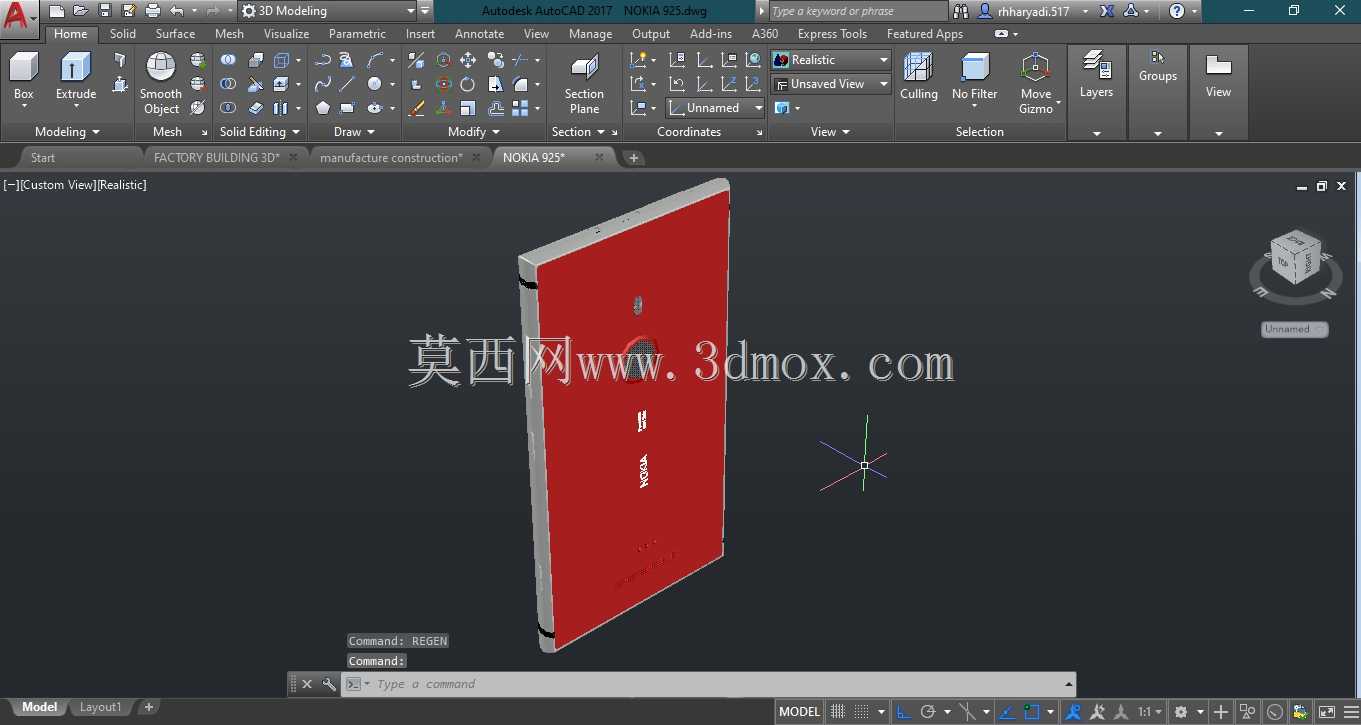This screenshot has height=725, width=1361.
Task: Add a new drawing tab
Action: coord(634,158)
